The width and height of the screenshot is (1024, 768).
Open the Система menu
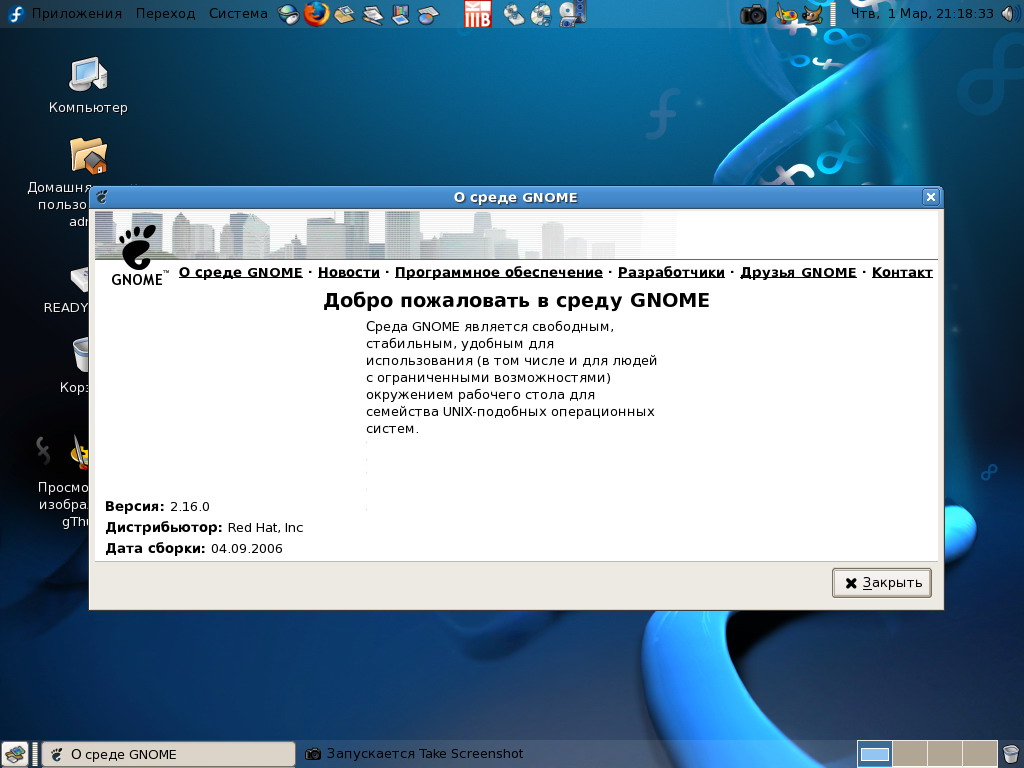[238, 14]
